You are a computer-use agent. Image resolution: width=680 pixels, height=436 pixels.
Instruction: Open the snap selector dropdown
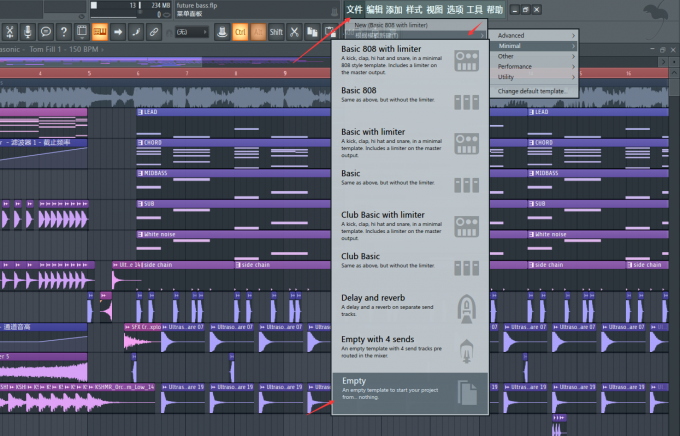192,32
